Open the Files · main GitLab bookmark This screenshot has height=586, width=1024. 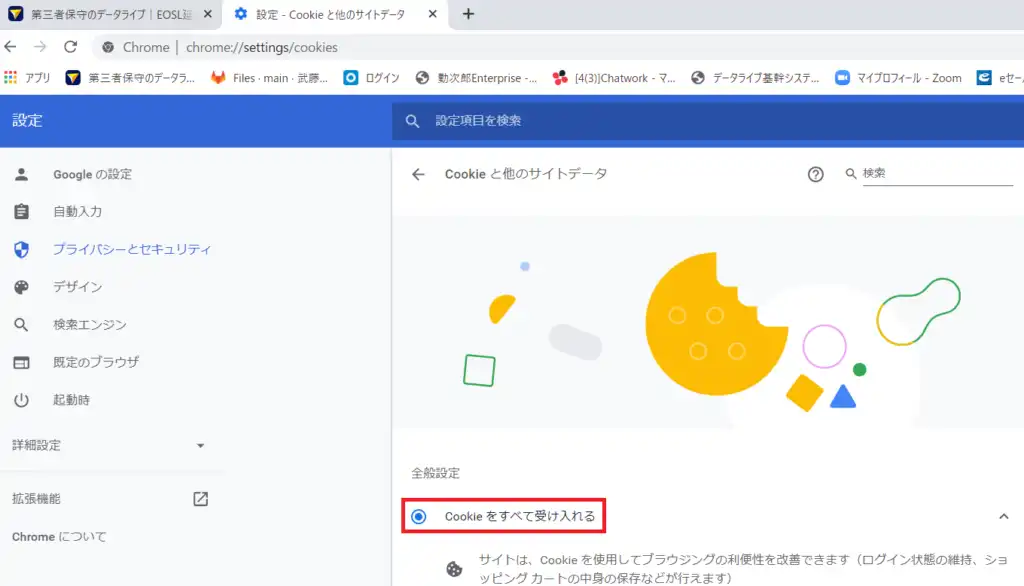click(269, 78)
